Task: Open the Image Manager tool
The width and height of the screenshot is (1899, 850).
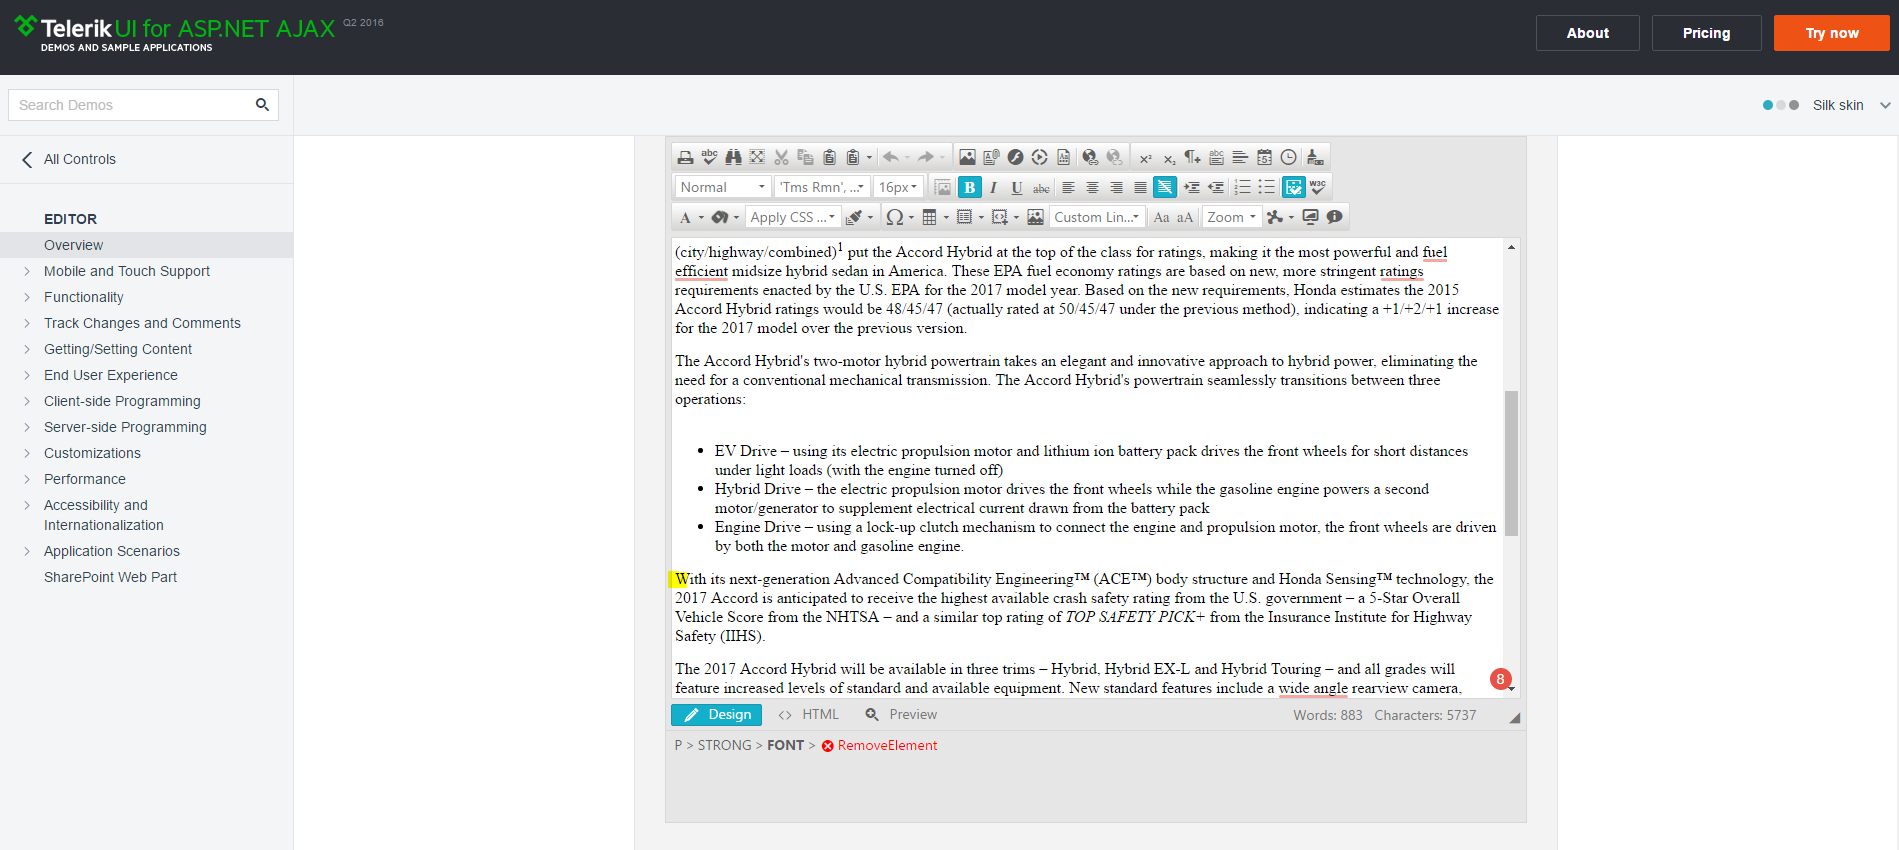Action: 967,157
